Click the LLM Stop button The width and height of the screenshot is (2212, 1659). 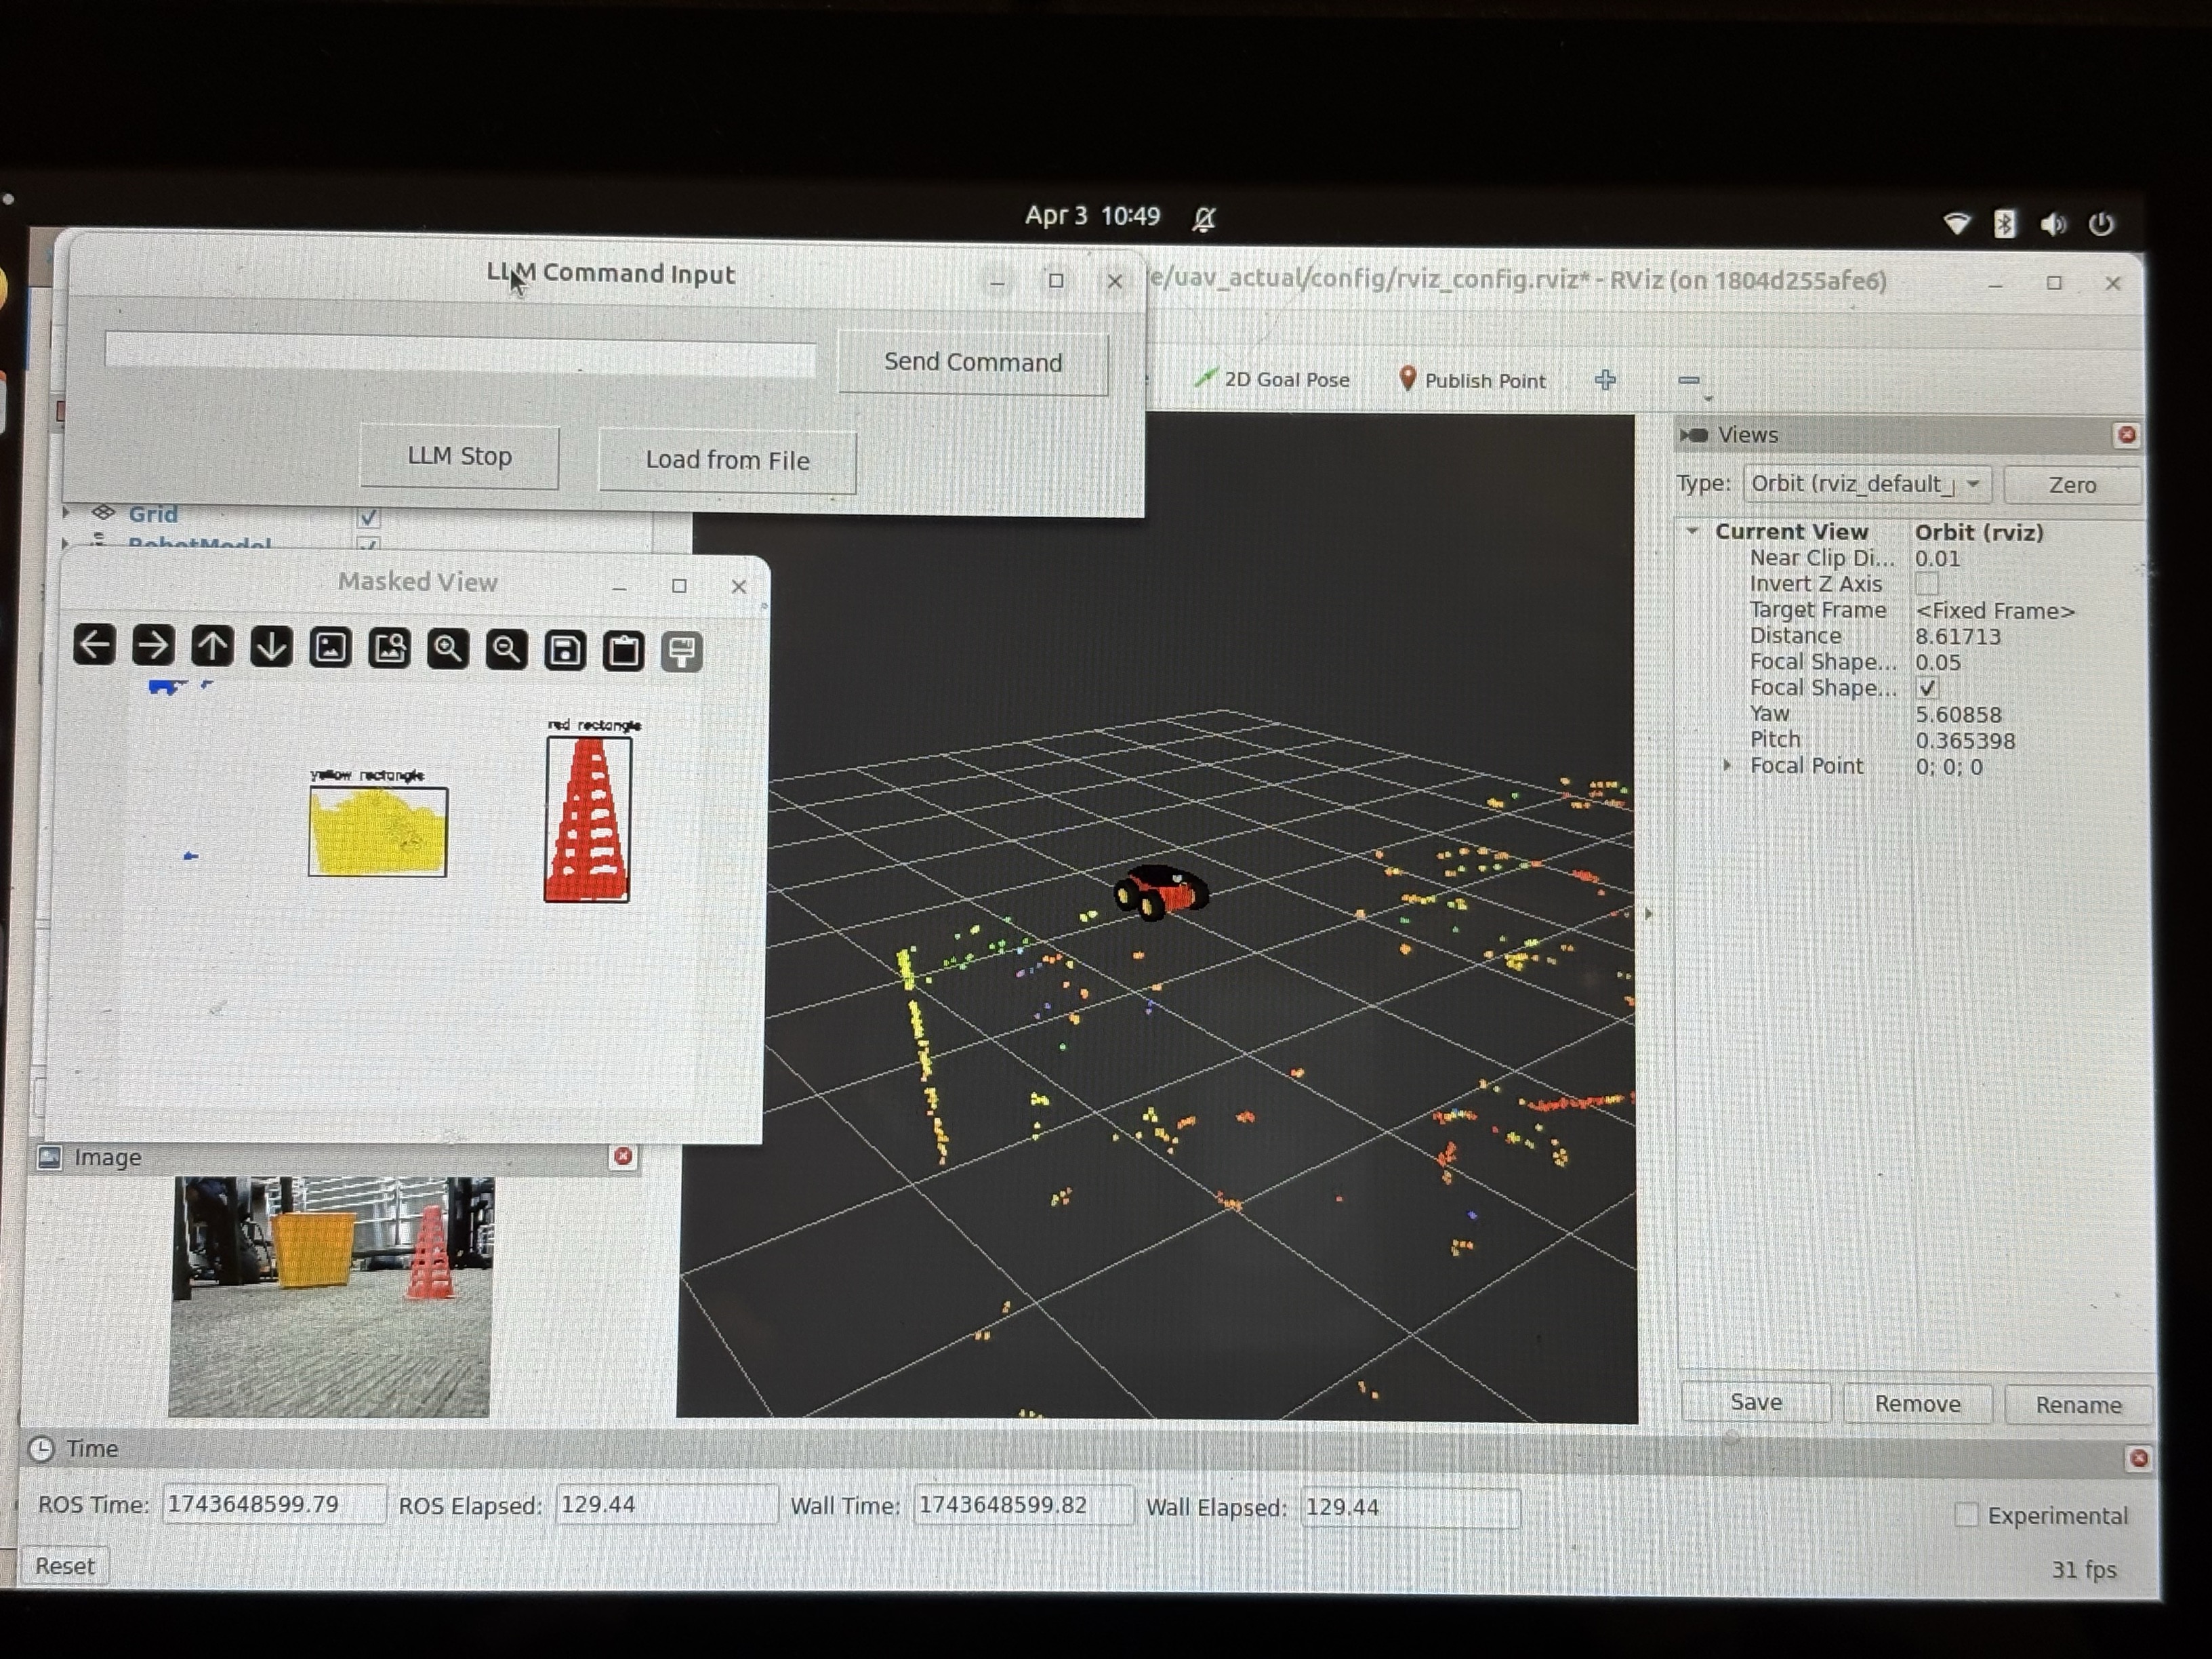coord(459,457)
